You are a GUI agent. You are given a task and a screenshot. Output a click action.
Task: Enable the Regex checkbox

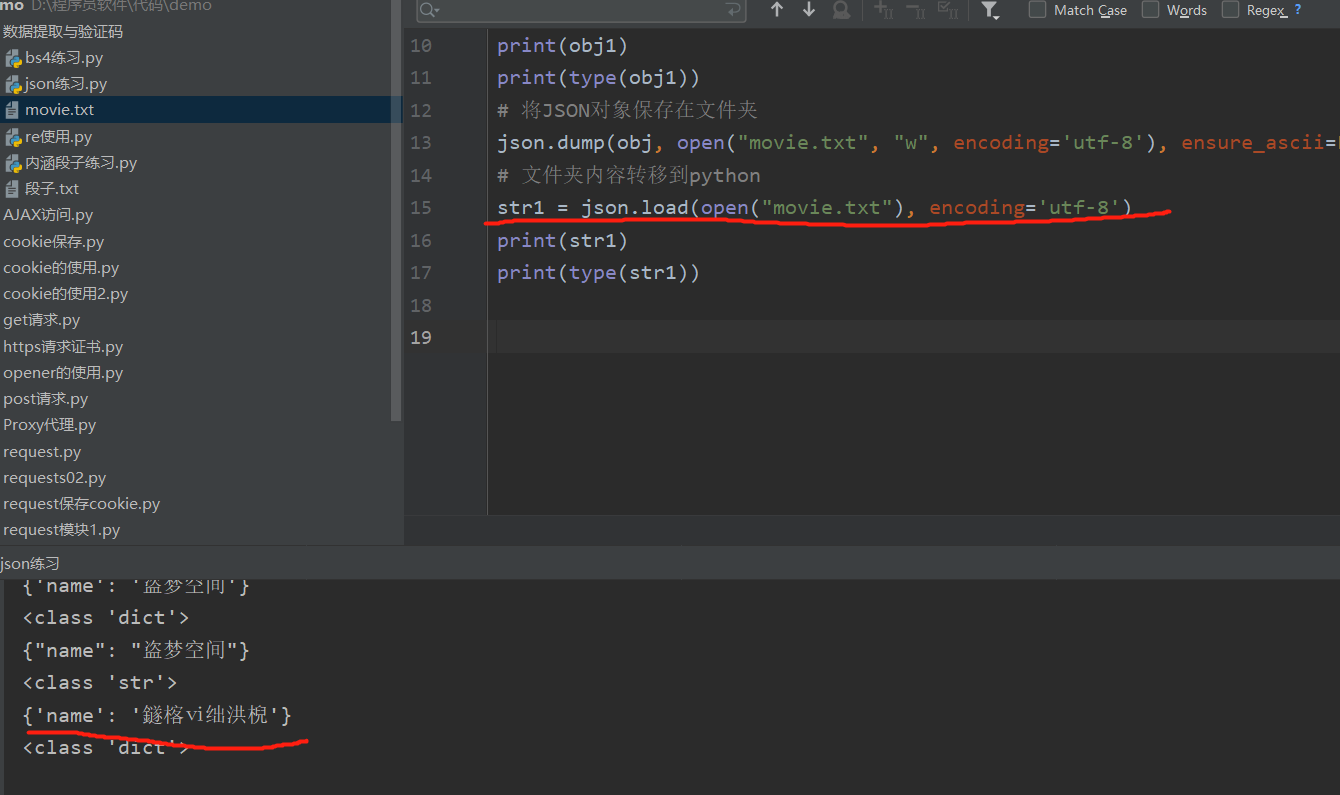[x=1230, y=10]
